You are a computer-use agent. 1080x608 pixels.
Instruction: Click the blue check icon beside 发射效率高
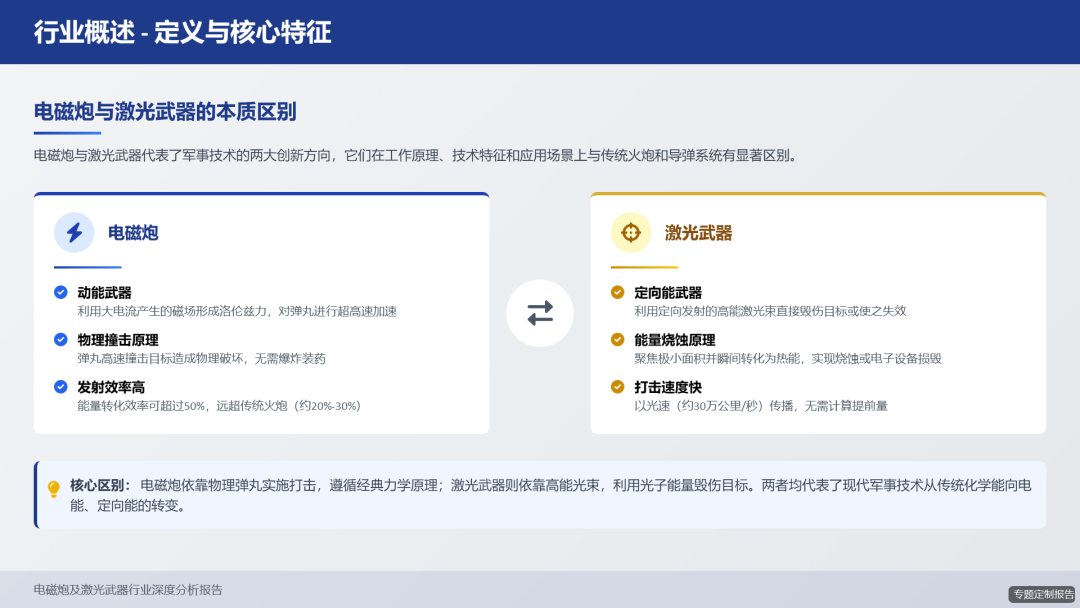pyautogui.click(x=61, y=384)
